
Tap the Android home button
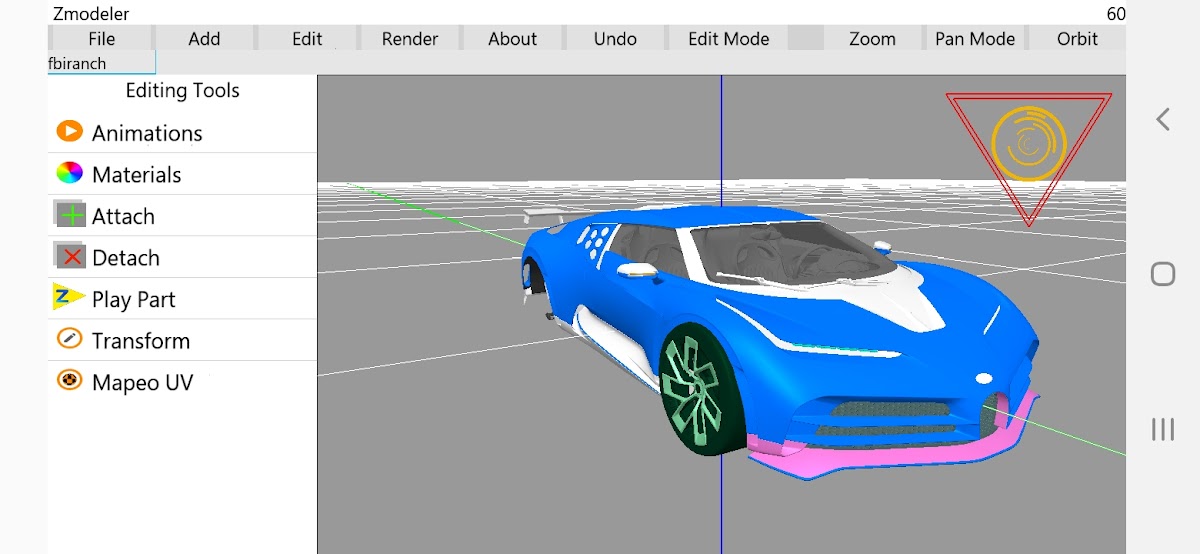point(1162,274)
